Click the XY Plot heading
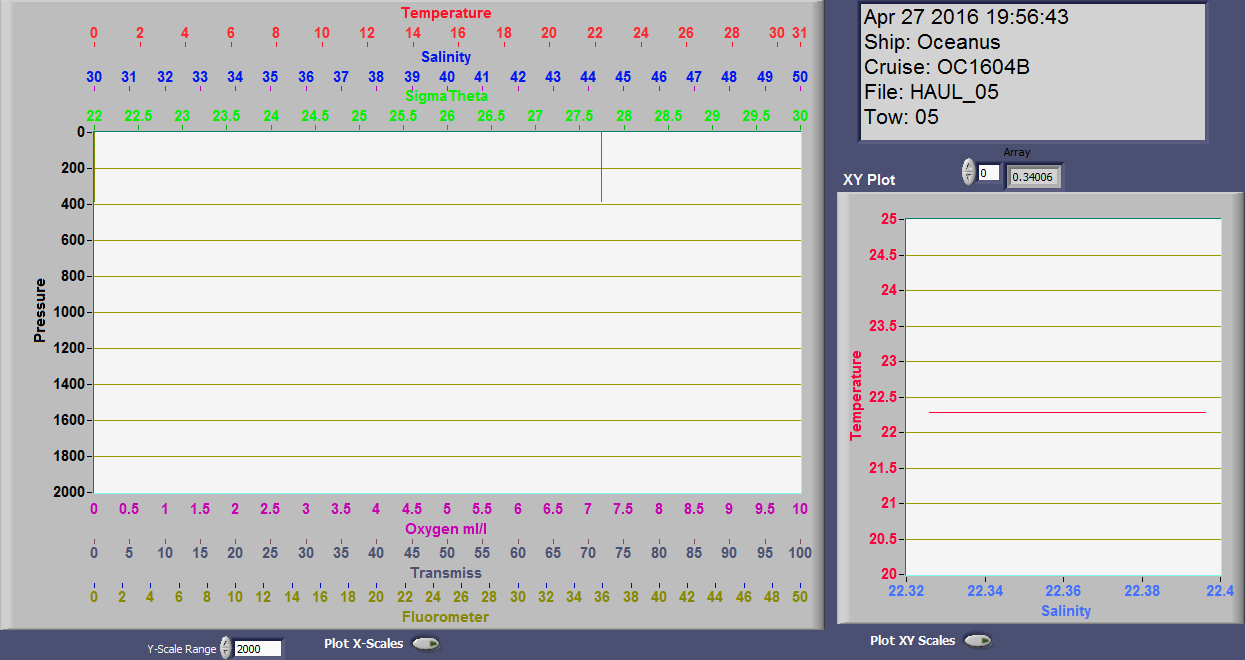 (870, 180)
